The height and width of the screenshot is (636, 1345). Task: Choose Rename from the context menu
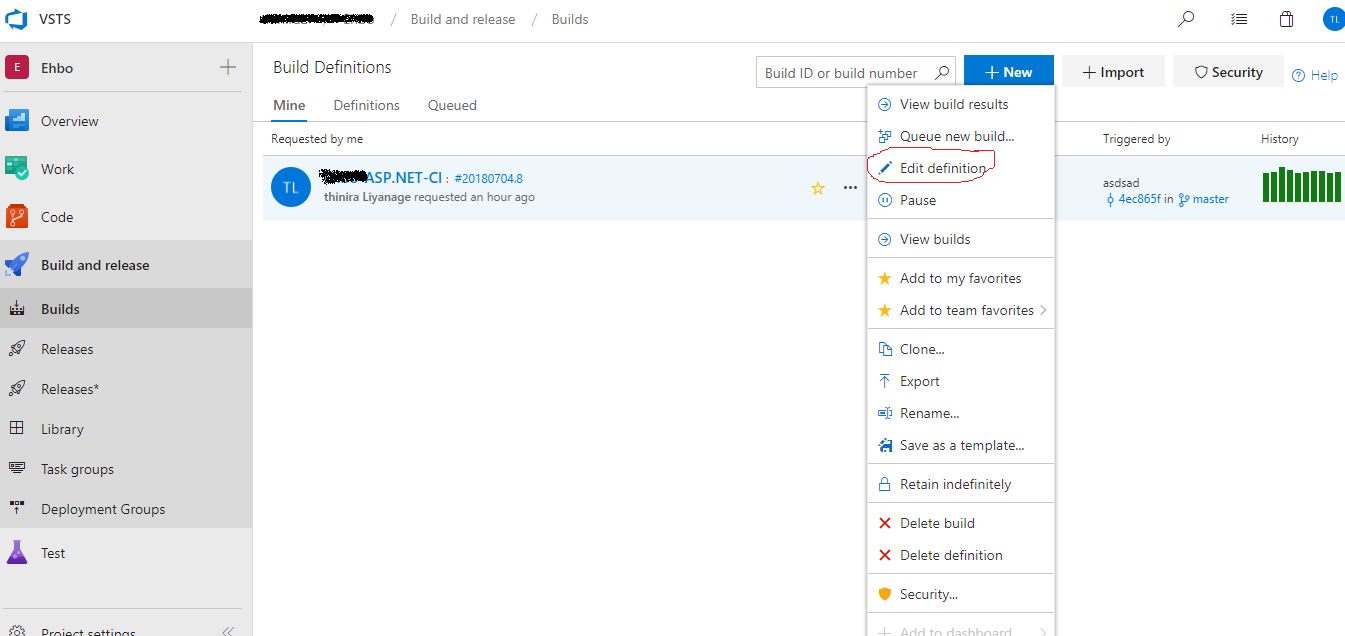pos(961,413)
